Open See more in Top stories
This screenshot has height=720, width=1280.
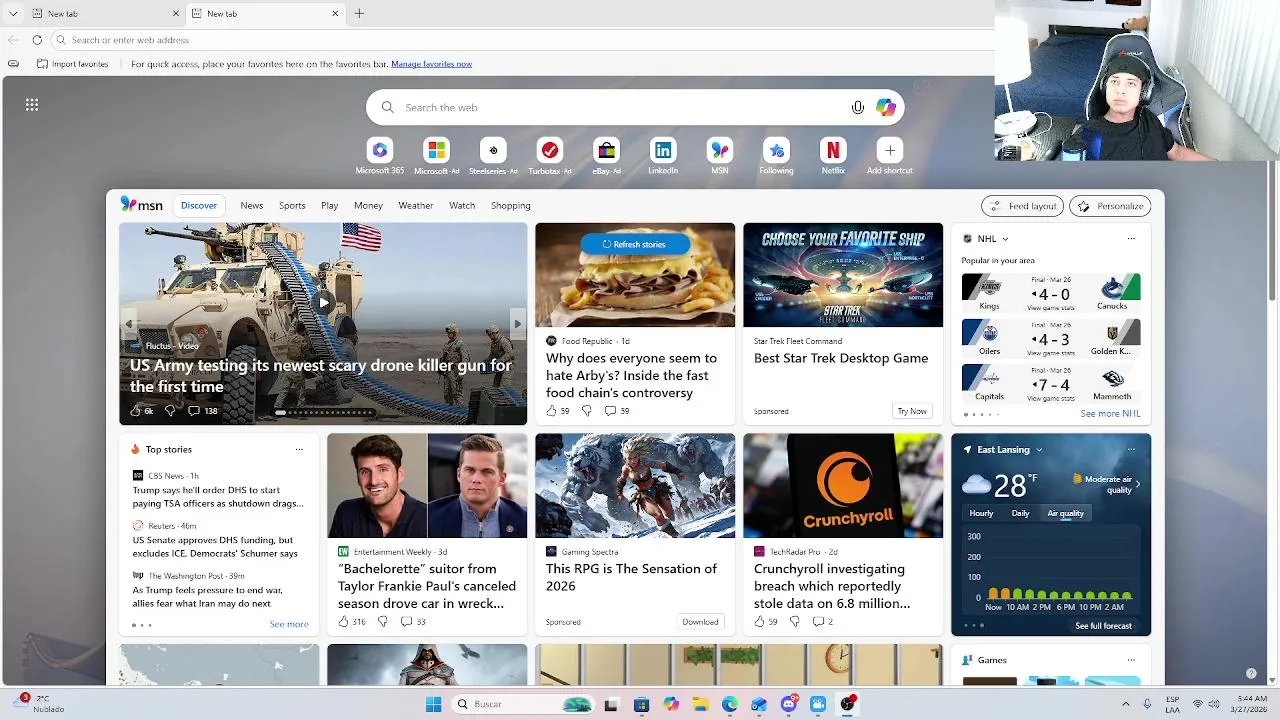[289, 624]
